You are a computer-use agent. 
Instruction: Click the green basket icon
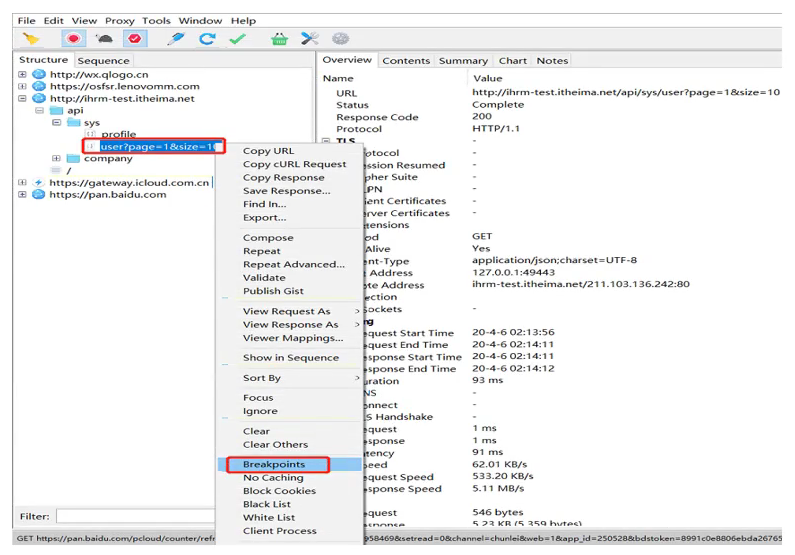click(x=279, y=39)
